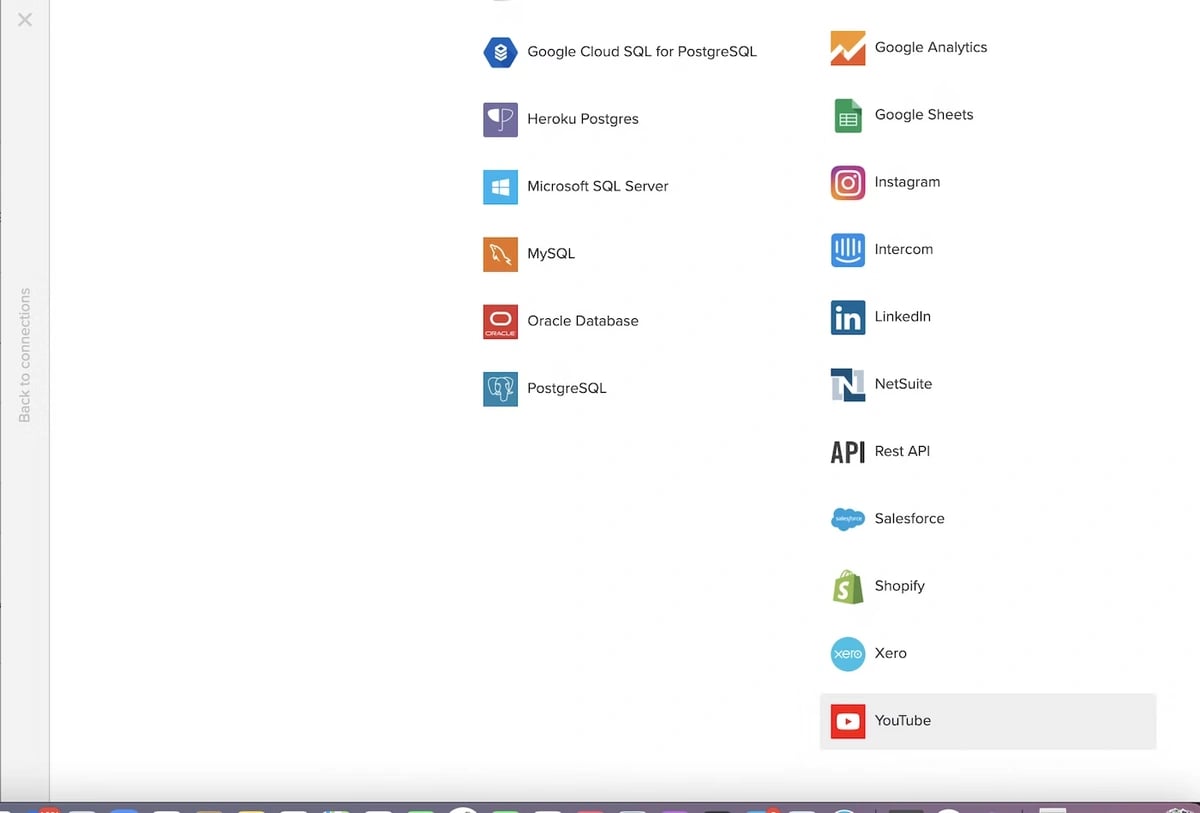1200x813 pixels.
Task: Select the NetSuite connector icon
Action: [848, 384]
